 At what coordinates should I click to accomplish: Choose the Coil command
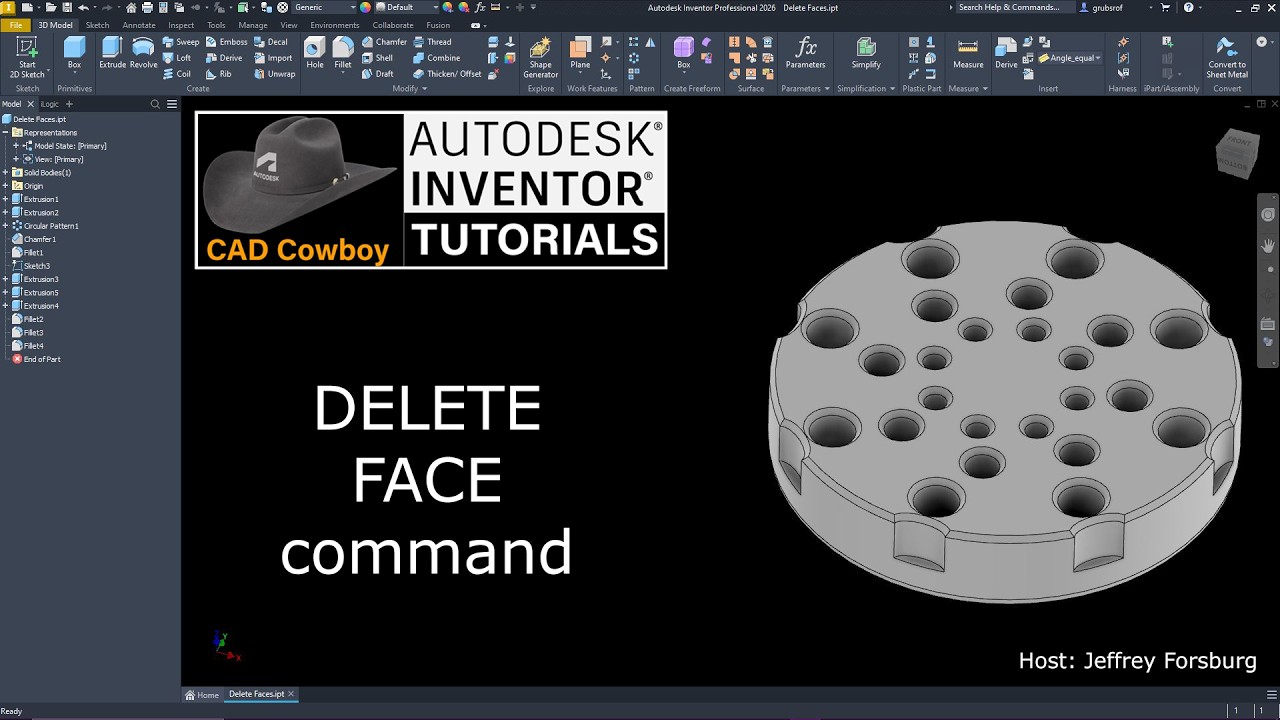pos(177,74)
